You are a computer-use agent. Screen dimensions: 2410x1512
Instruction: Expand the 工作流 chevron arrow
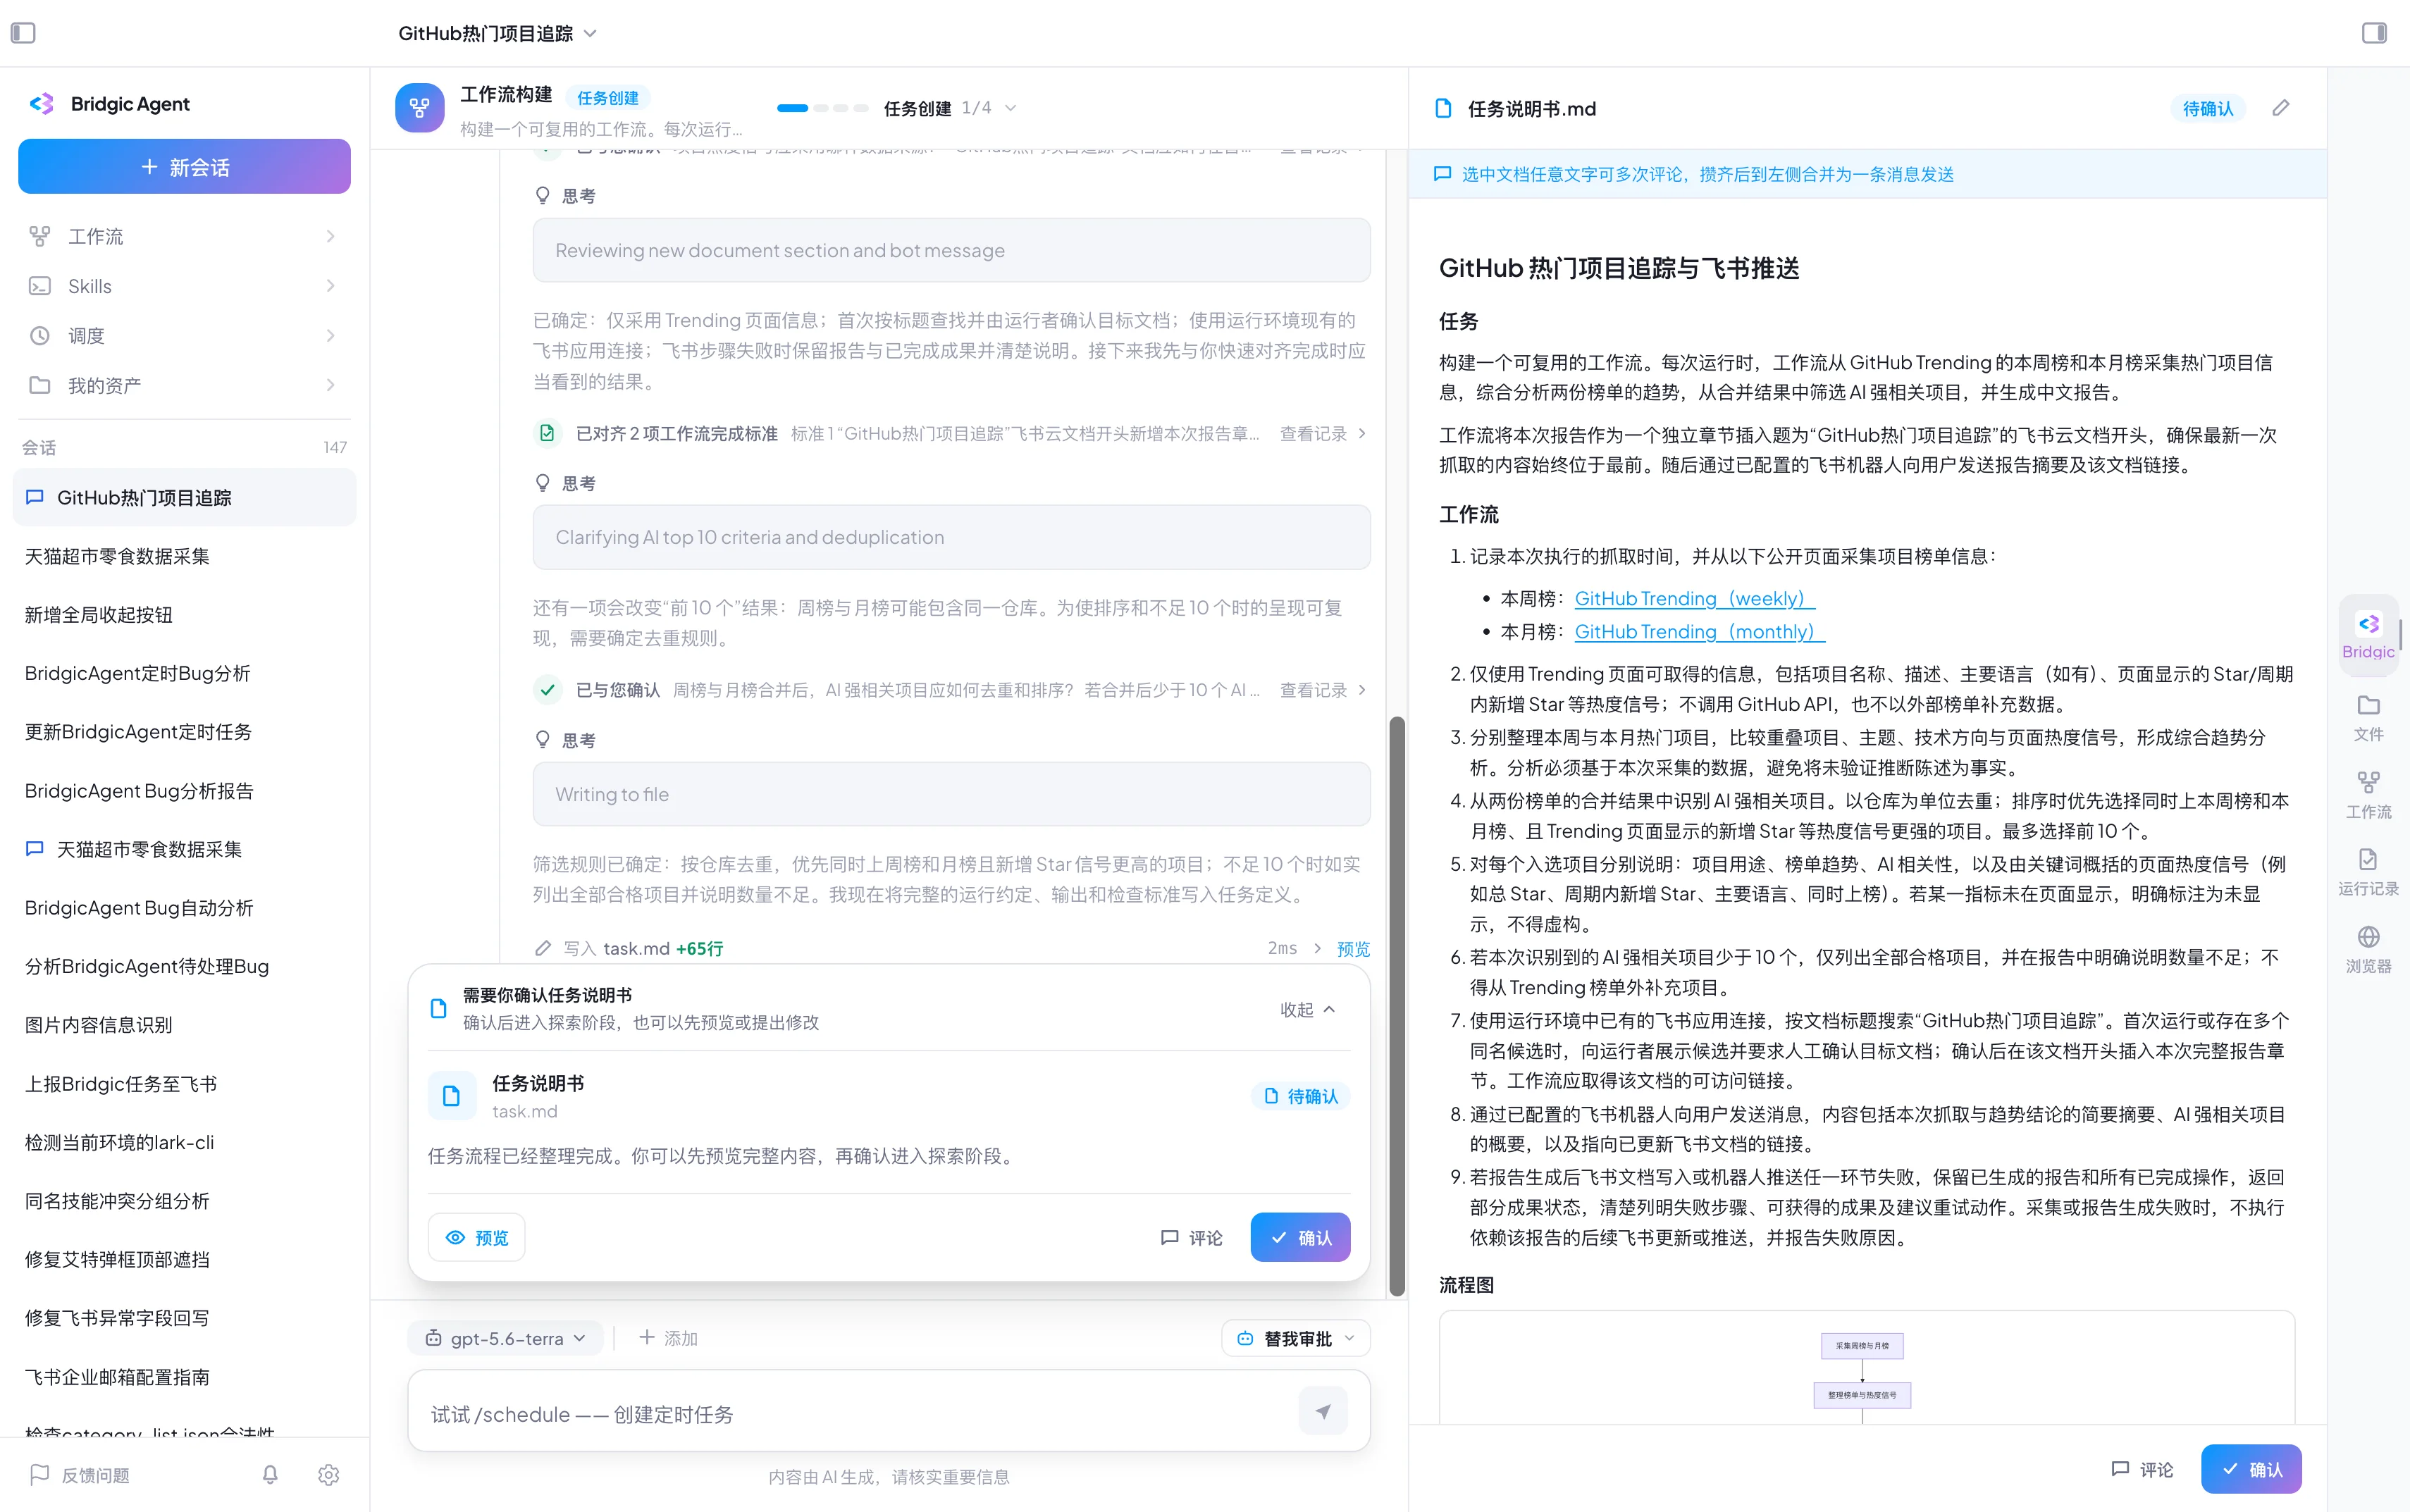pos(330,236)
